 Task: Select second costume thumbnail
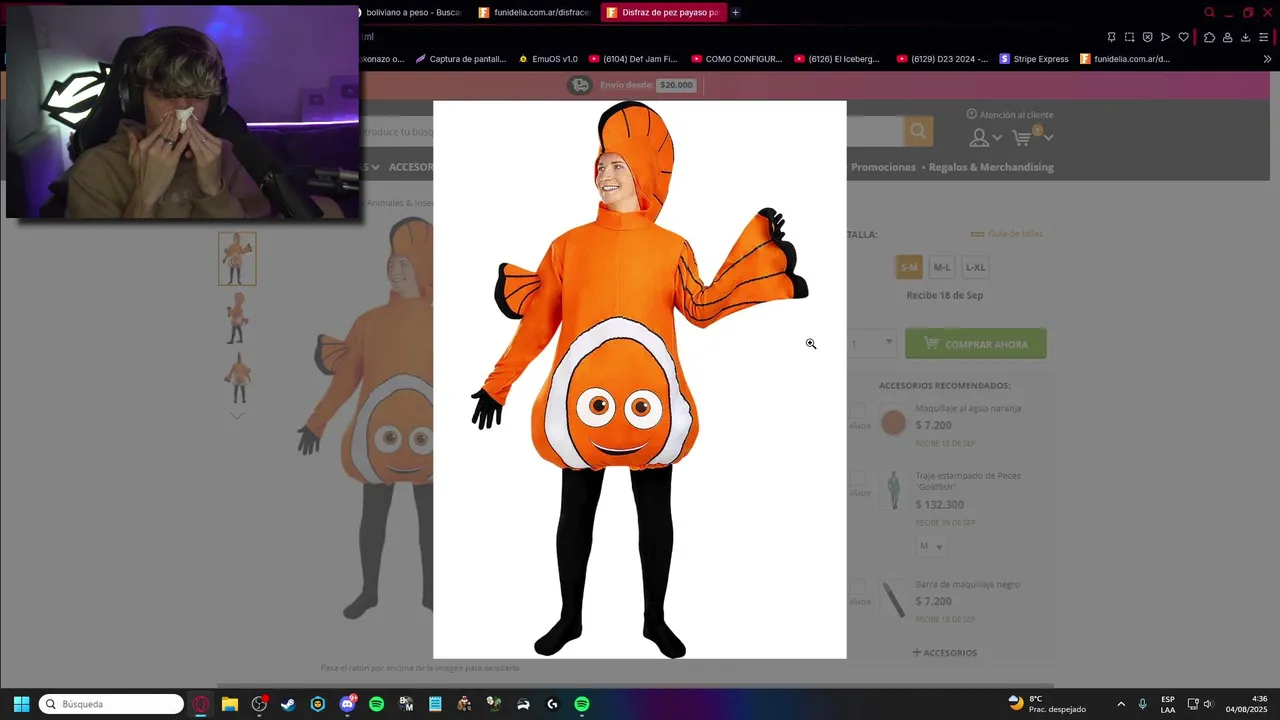(237, 318)
